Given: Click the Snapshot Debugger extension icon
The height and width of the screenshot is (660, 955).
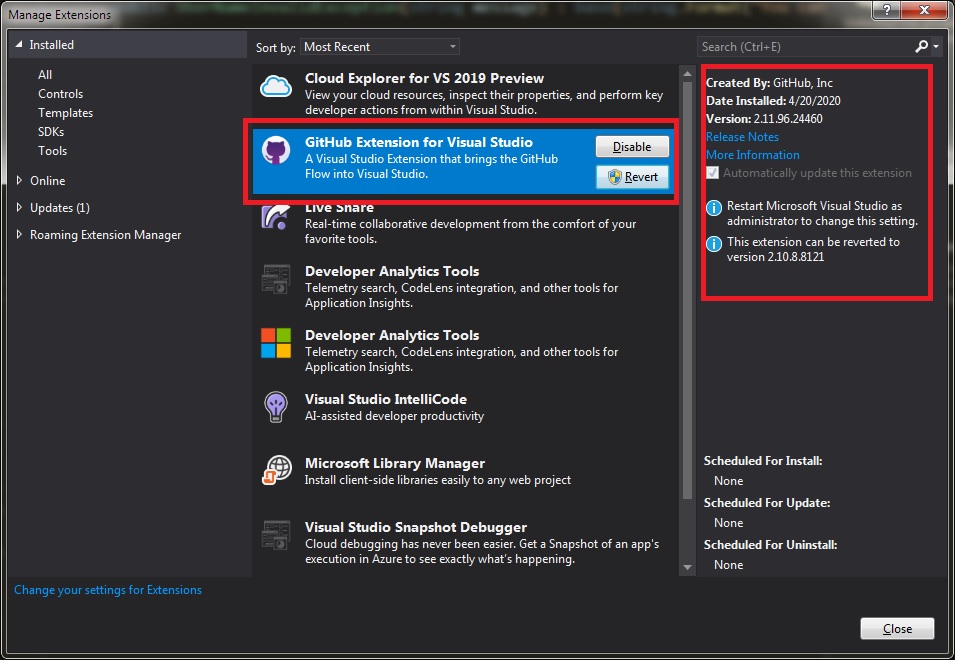Looking at the screenshot, I should click(276, 535).
